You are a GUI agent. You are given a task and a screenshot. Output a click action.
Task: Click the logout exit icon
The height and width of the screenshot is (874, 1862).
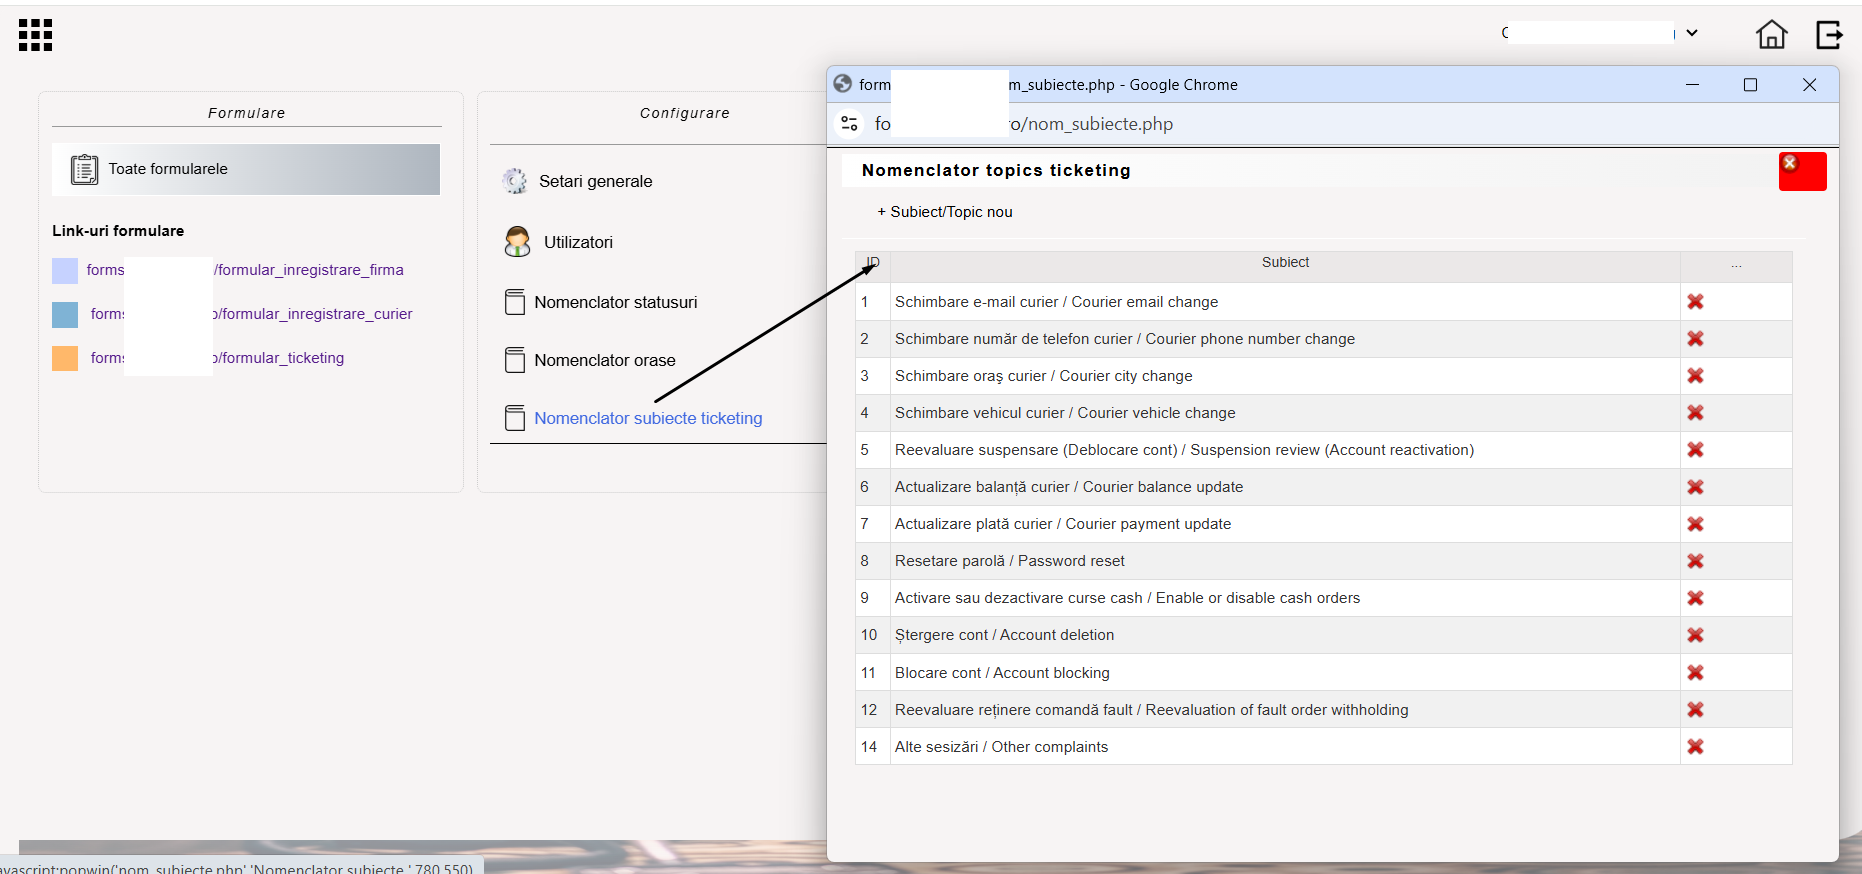coord(1829,34)
